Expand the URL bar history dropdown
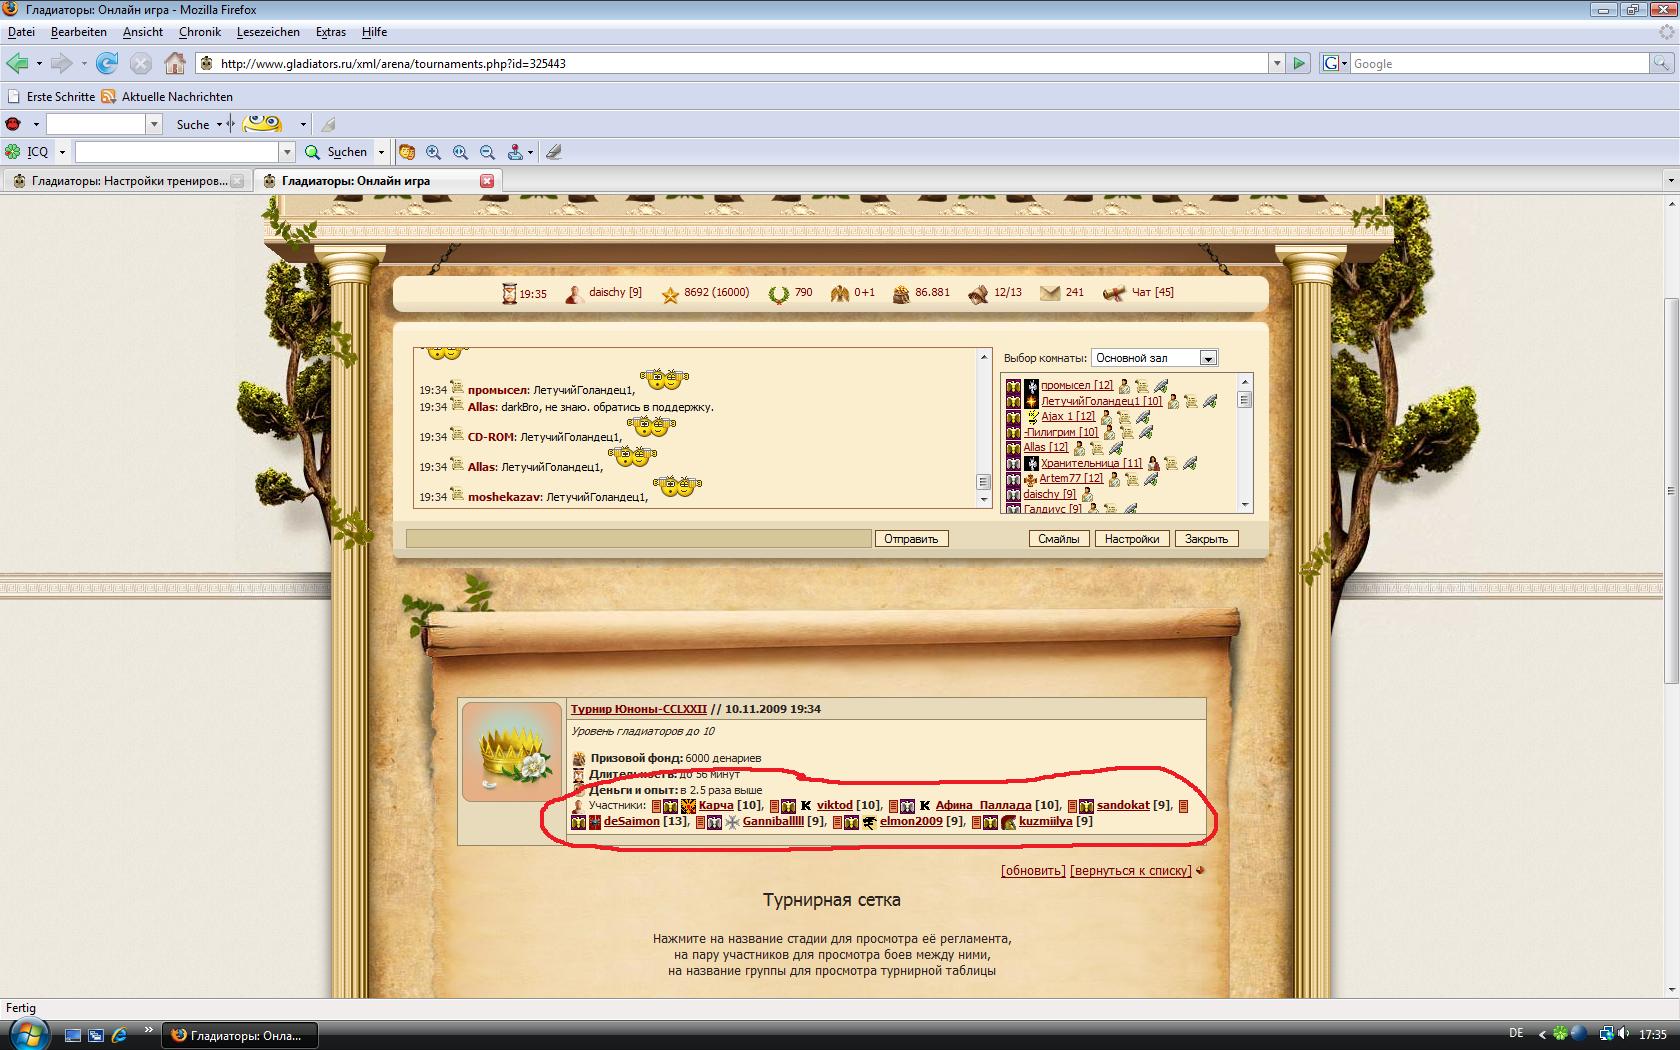Screen dimensions: 1680x1050 coord(1277,63)
